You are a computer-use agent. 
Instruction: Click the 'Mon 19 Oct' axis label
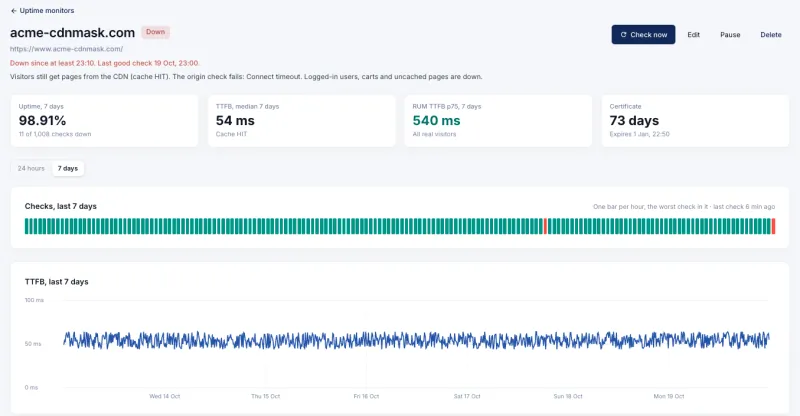tap(669, 396)
